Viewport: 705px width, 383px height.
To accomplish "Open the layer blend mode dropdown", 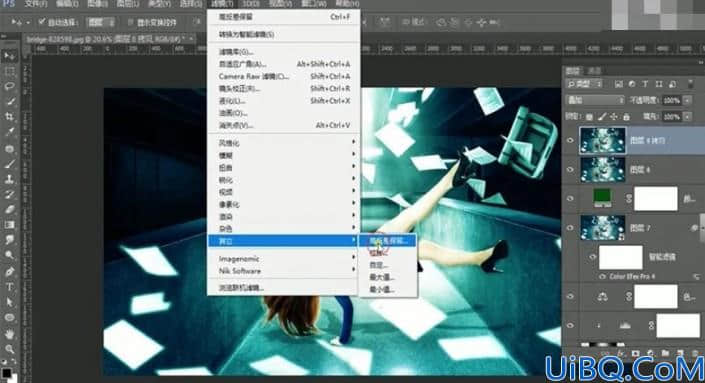I will tap(595, 100).
